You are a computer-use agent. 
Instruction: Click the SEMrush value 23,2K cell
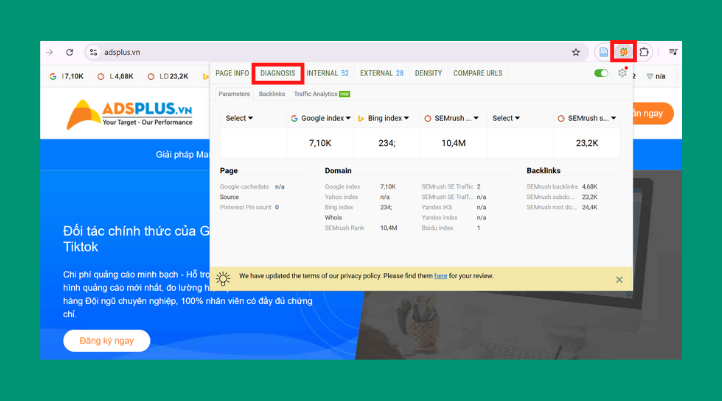tap(587, 143)
